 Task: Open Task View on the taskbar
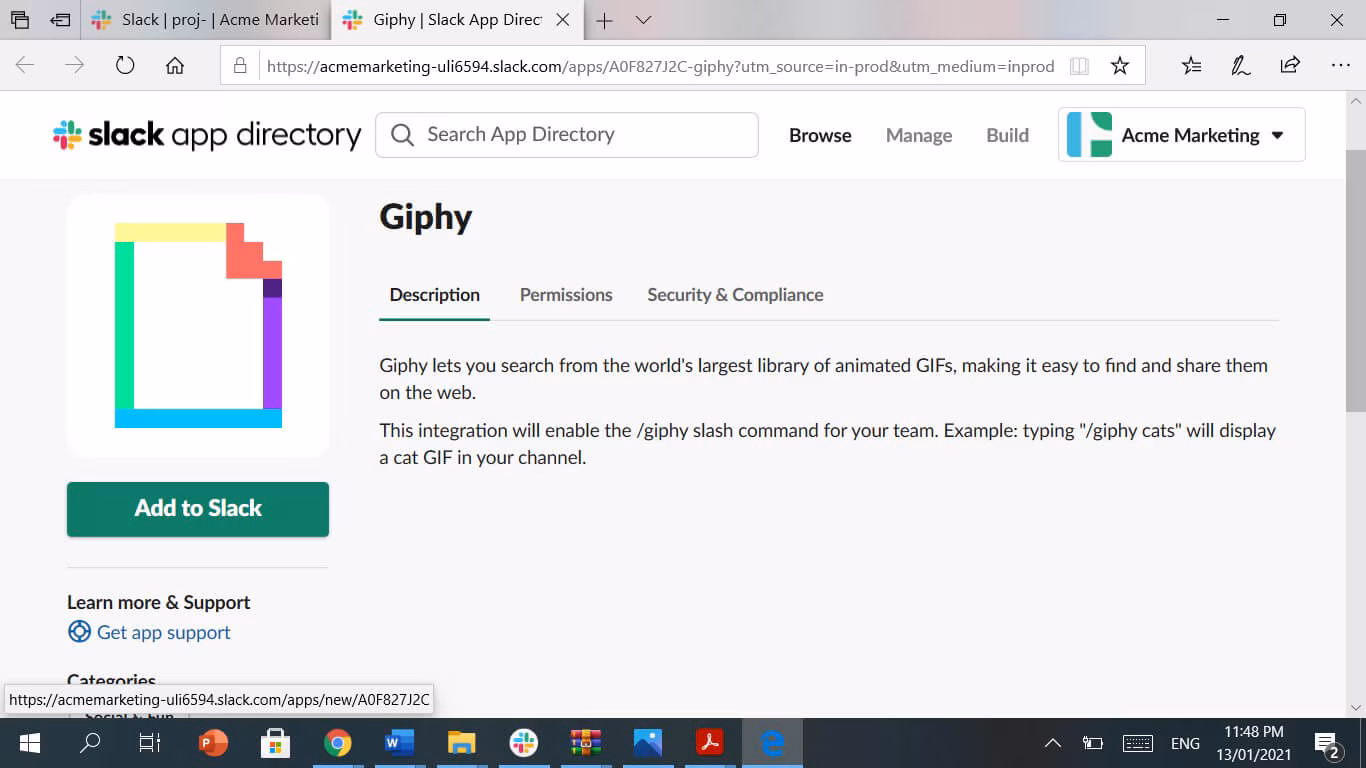click(150, 743)
